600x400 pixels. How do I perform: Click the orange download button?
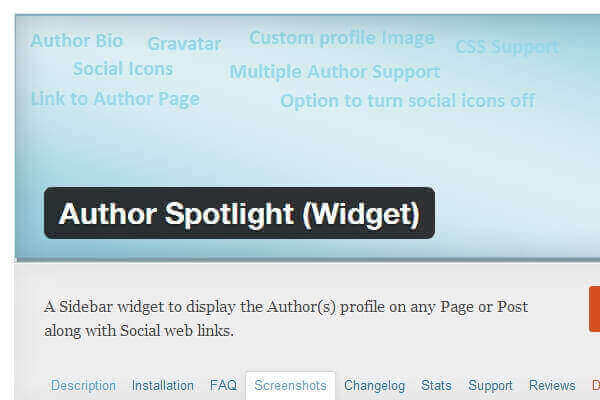595,309
